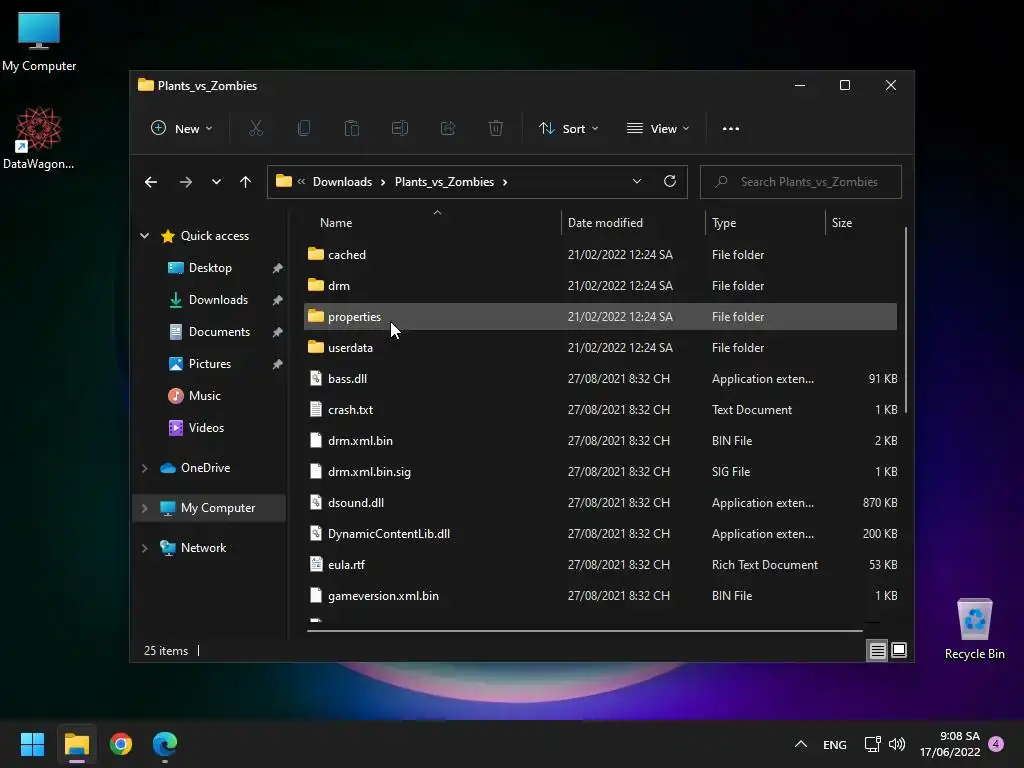Refresh the current folder view
Image resolution: width=1024 pixels, height=768 pixels.
tap(669, 182)
